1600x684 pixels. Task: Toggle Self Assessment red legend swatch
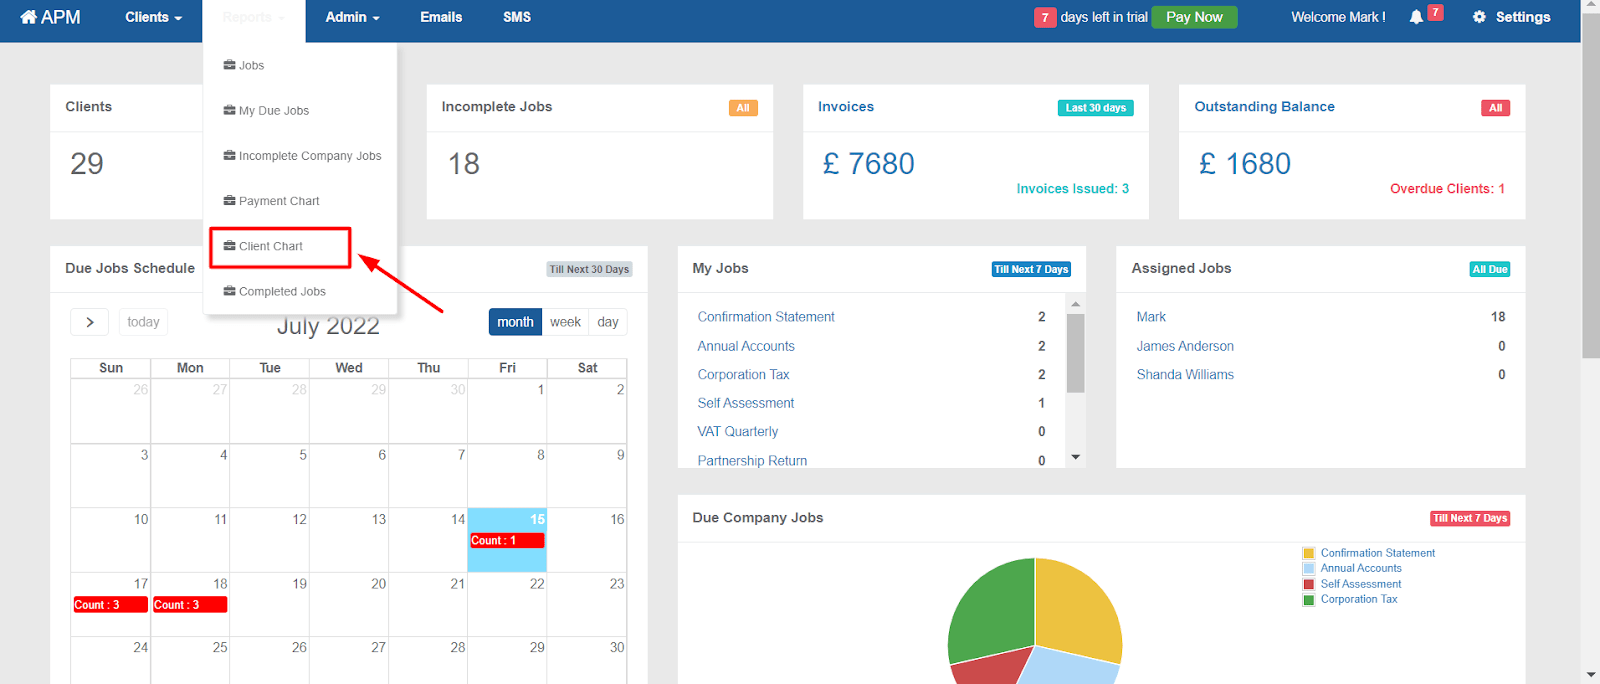click(1308, 584)
